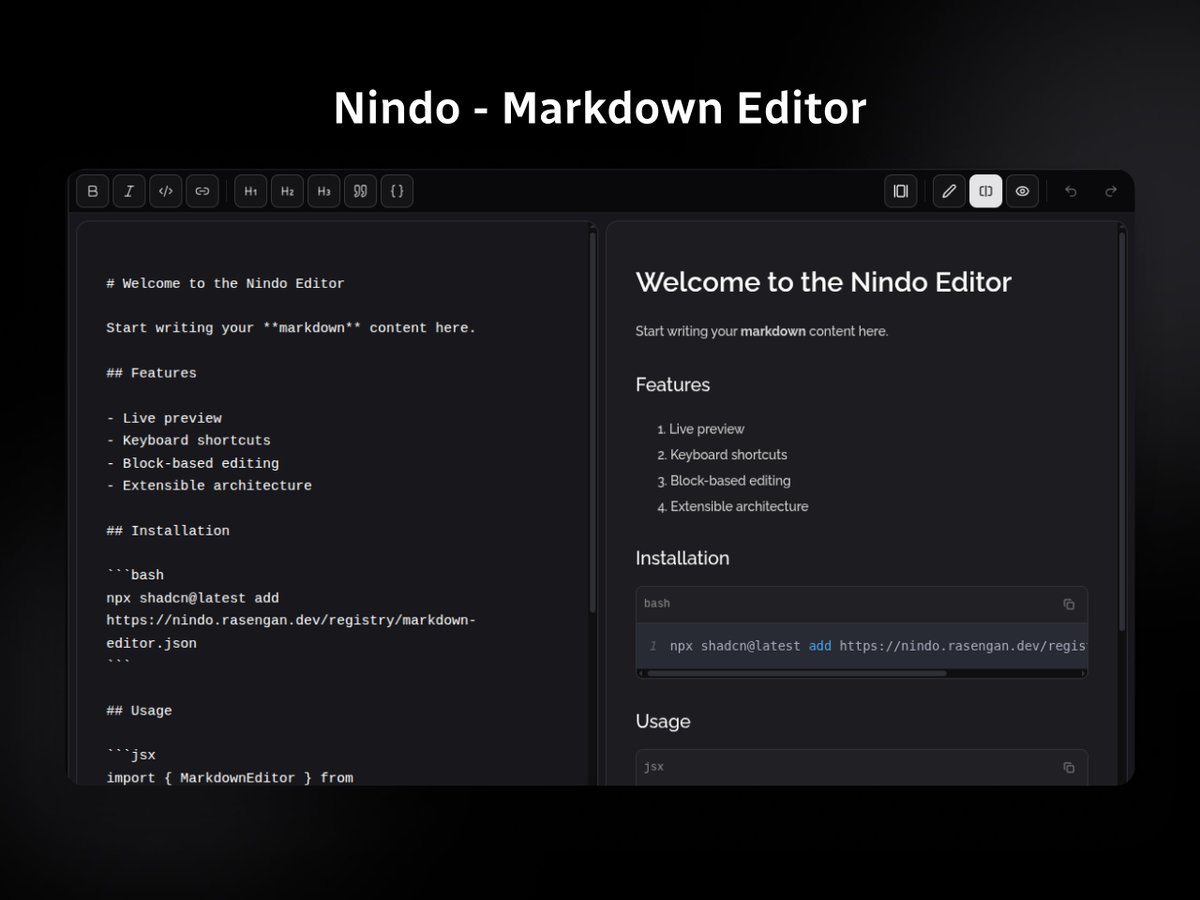Screen dimensions: 1200x900
Task: Copy the bash code block
Action: click(1069, 604)
